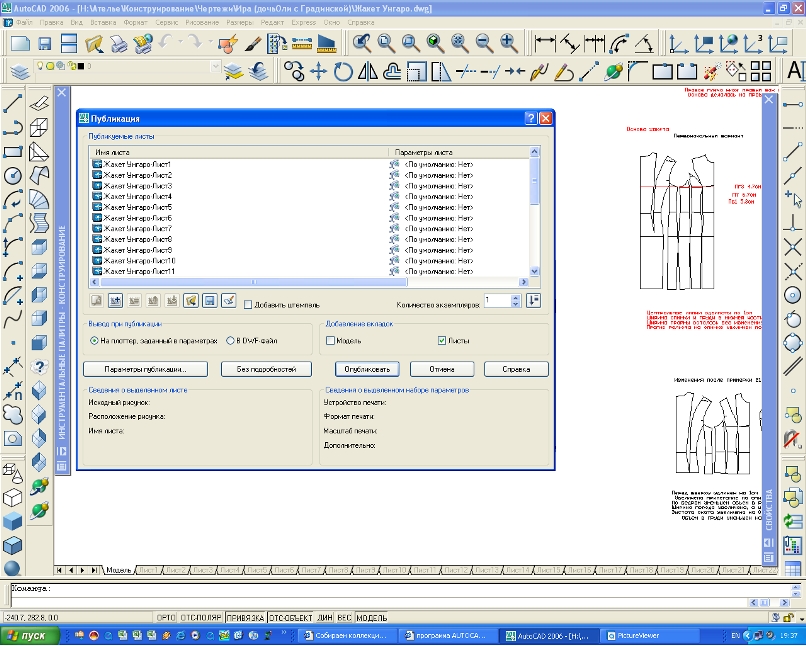Enable the 'Добавить штемпель' checkbox
Screen dimensions: 806x646
tap(248, 304)
